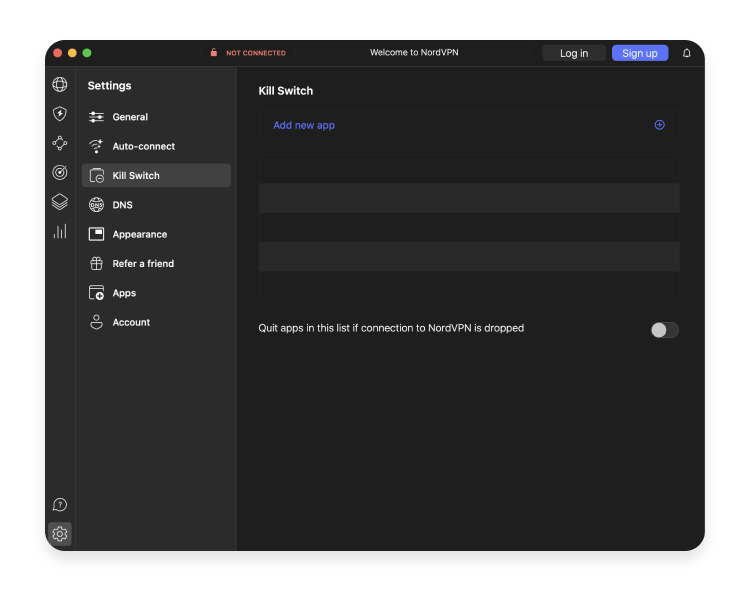The width and height of the screenshot is (750, 591).
Task: Click the plus circle icon to add an app
Action: (660, 125)
